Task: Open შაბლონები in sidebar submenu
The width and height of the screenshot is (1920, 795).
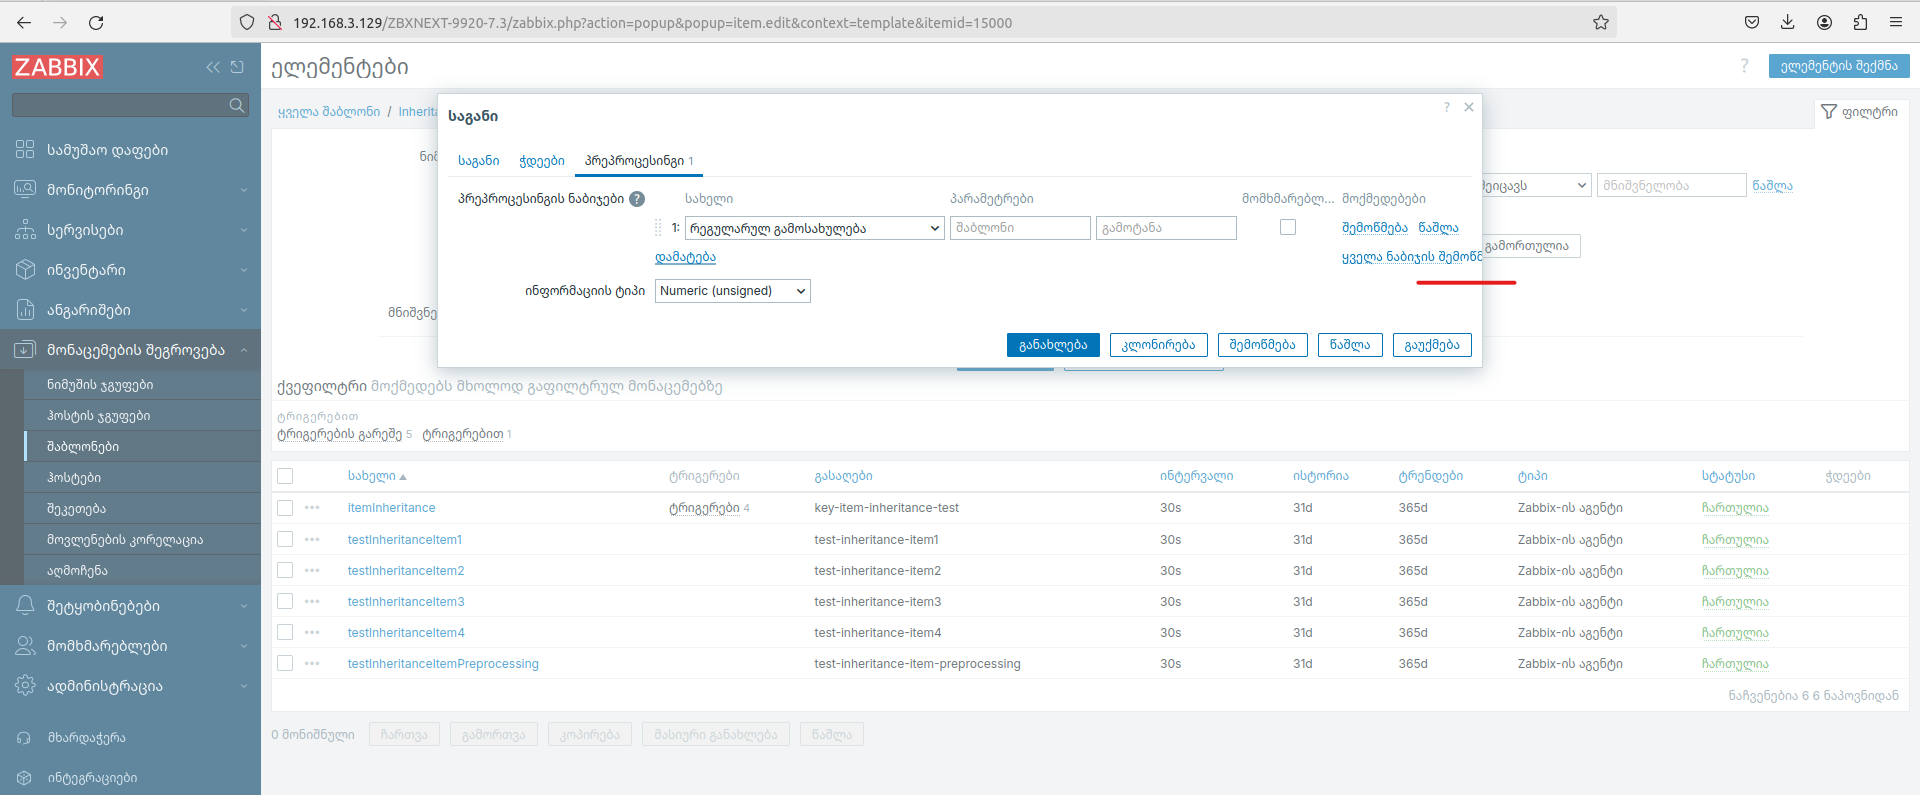Action: point(83,446)
